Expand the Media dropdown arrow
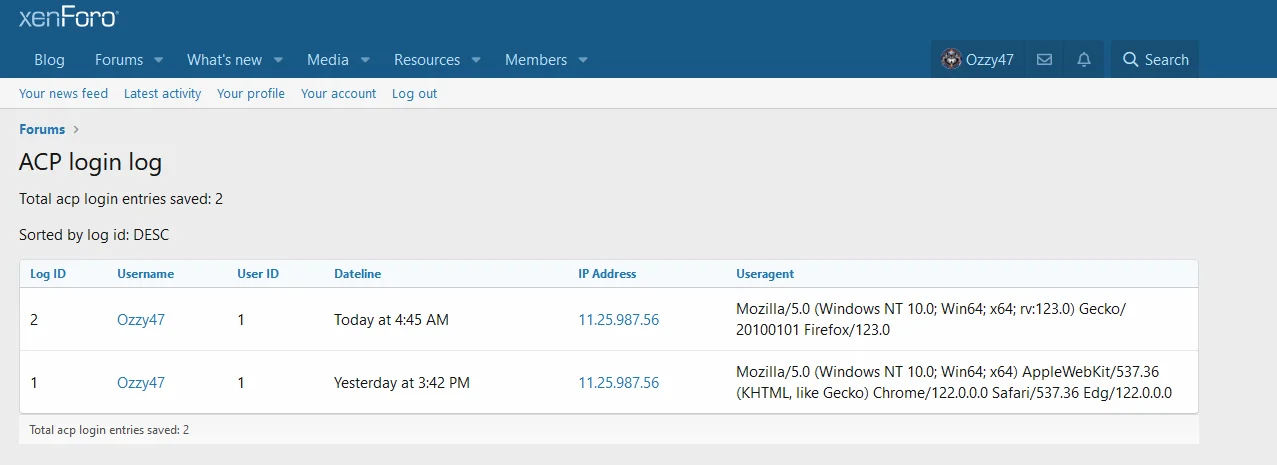Viewport: 1277px width, 465px height. tap(365, 60)
